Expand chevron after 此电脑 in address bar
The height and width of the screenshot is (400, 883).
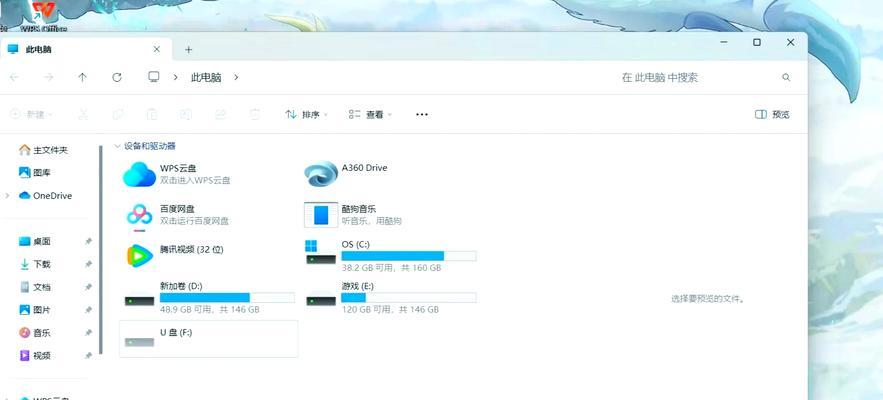click(236, 78)
